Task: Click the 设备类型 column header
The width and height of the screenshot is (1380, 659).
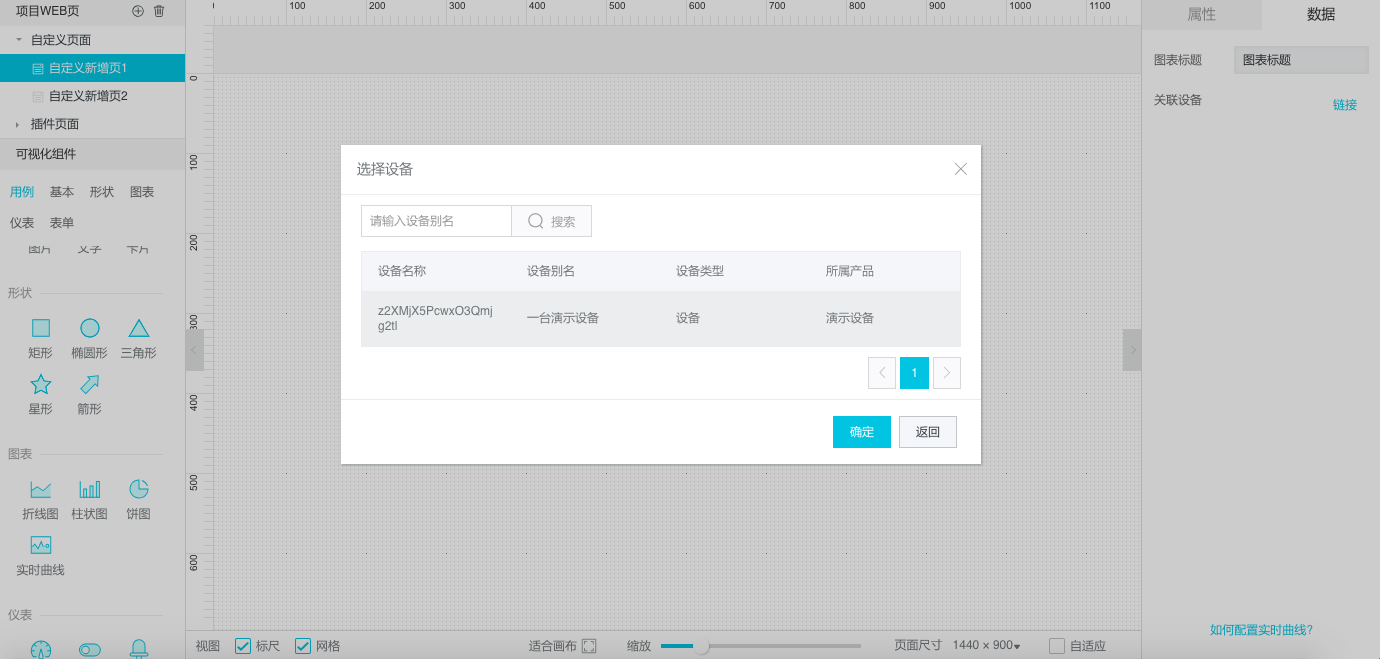Action: click(x=700, y=271)
